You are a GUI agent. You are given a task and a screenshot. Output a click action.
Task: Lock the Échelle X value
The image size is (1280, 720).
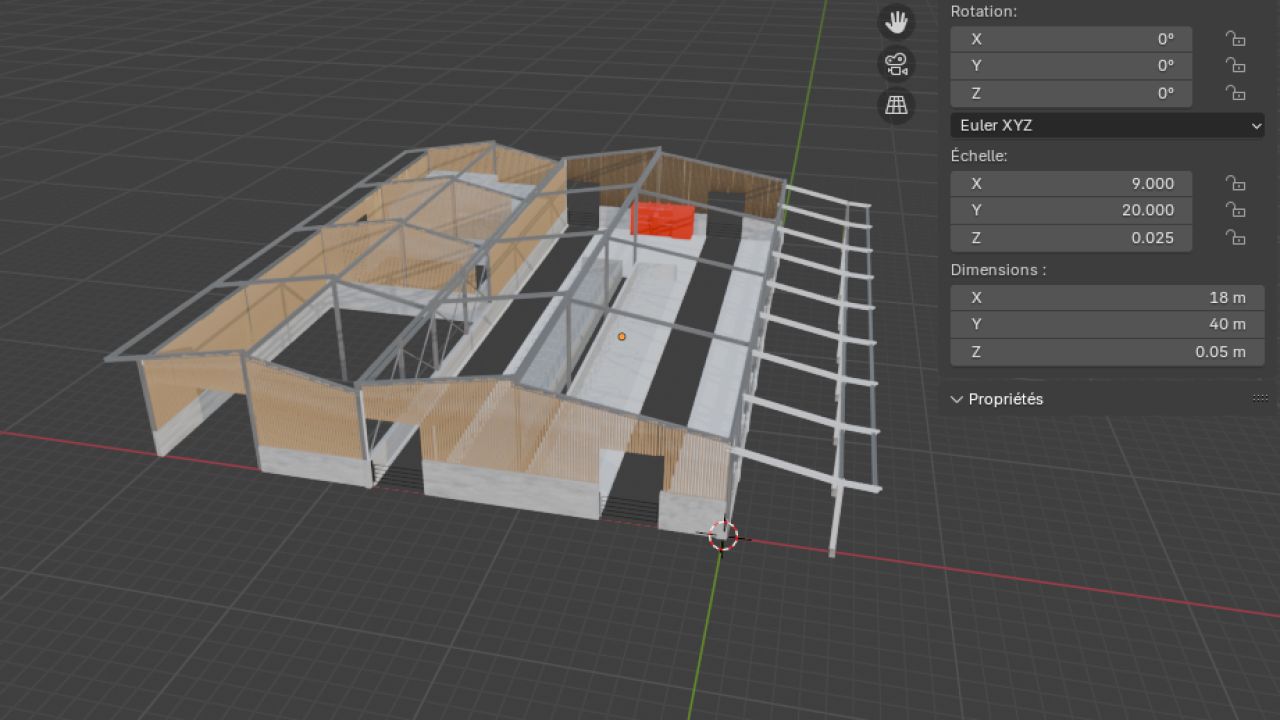tap(1236, 184)
